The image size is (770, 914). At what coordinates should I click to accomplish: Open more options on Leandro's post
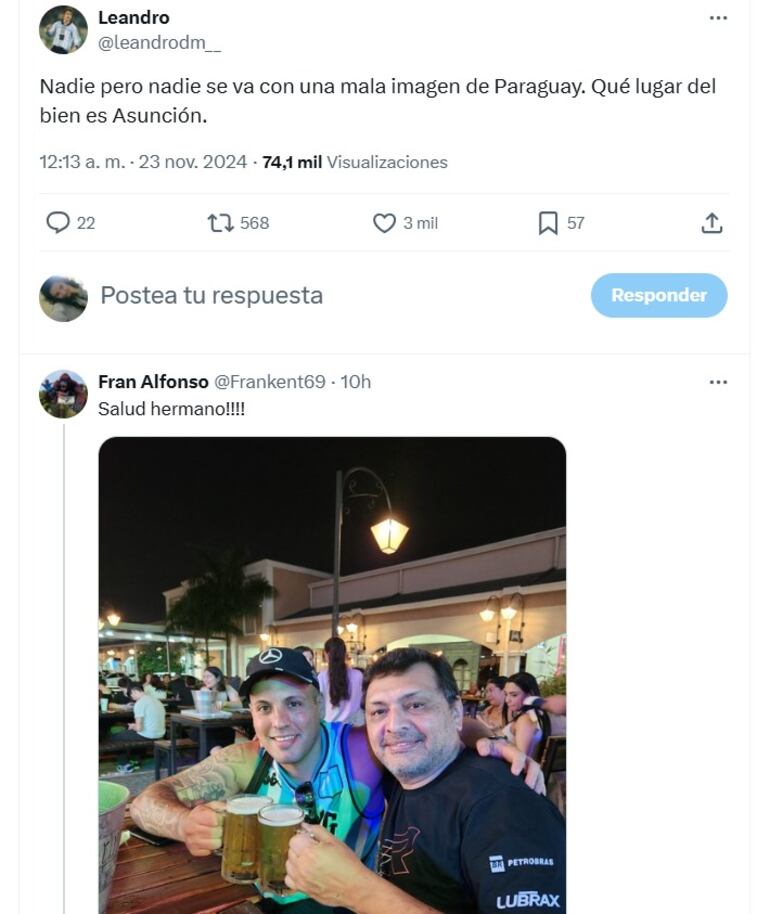tap(718, 18)
